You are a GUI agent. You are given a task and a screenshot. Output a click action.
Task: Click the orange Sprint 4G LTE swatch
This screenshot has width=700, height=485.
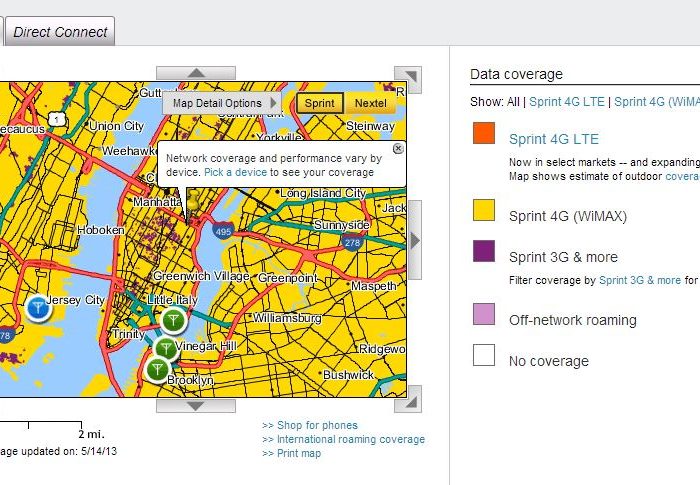click(x=484, y=133)
